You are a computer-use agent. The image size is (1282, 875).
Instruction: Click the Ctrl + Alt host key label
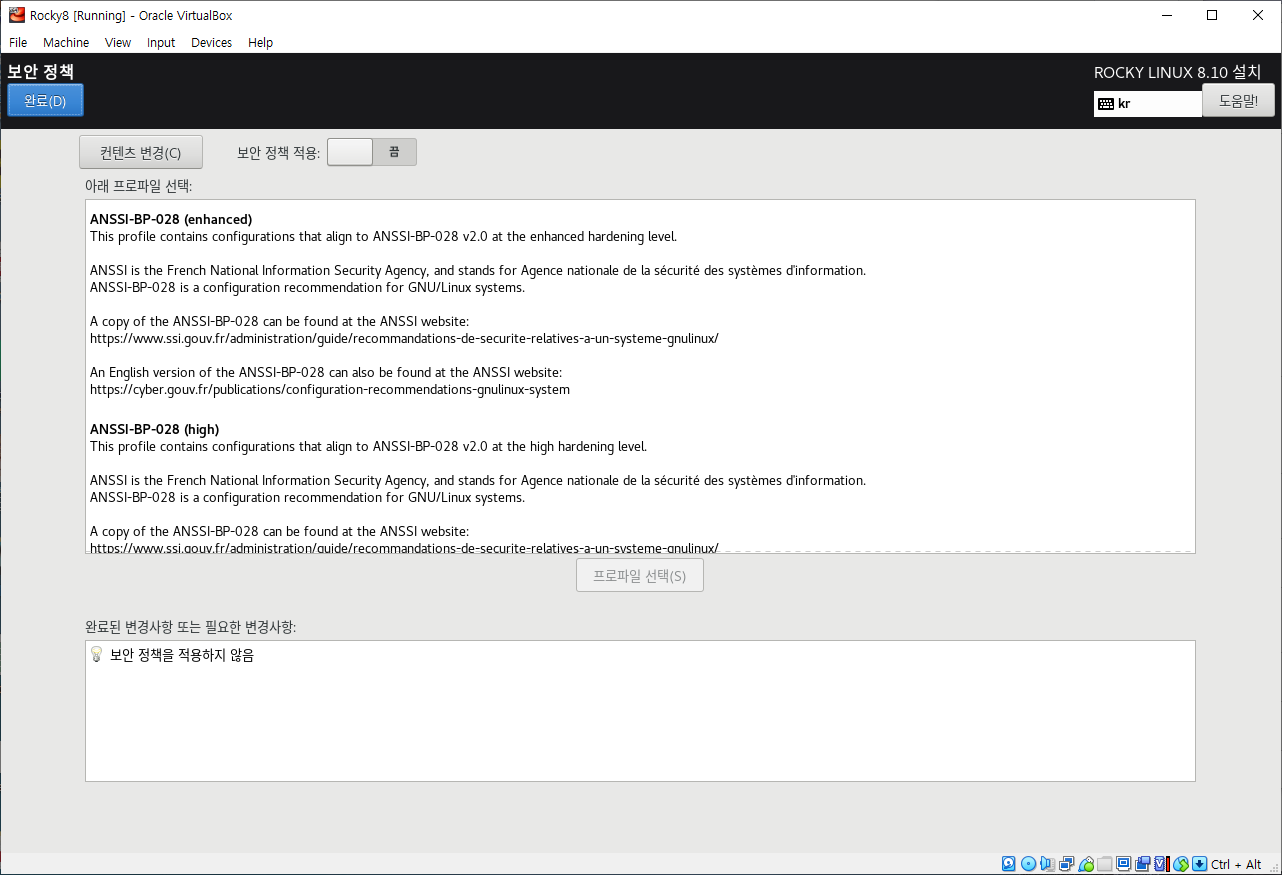(x=1236, y=864)
